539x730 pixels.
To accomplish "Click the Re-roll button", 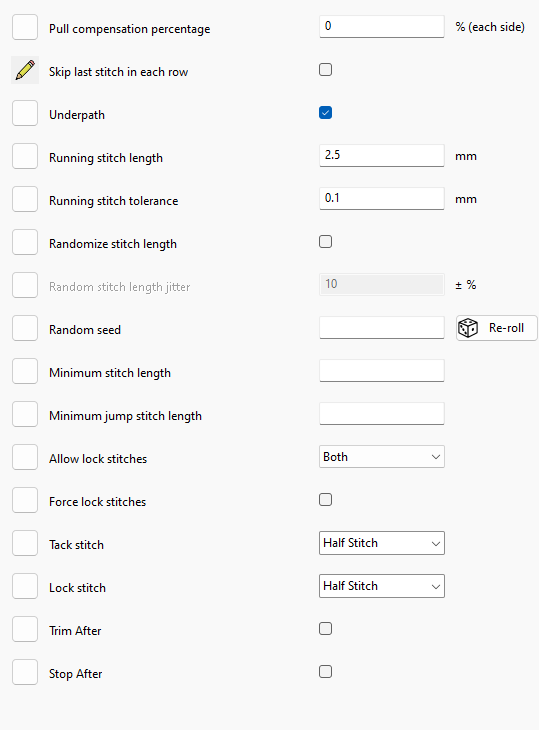I will (x=497, y=328).
